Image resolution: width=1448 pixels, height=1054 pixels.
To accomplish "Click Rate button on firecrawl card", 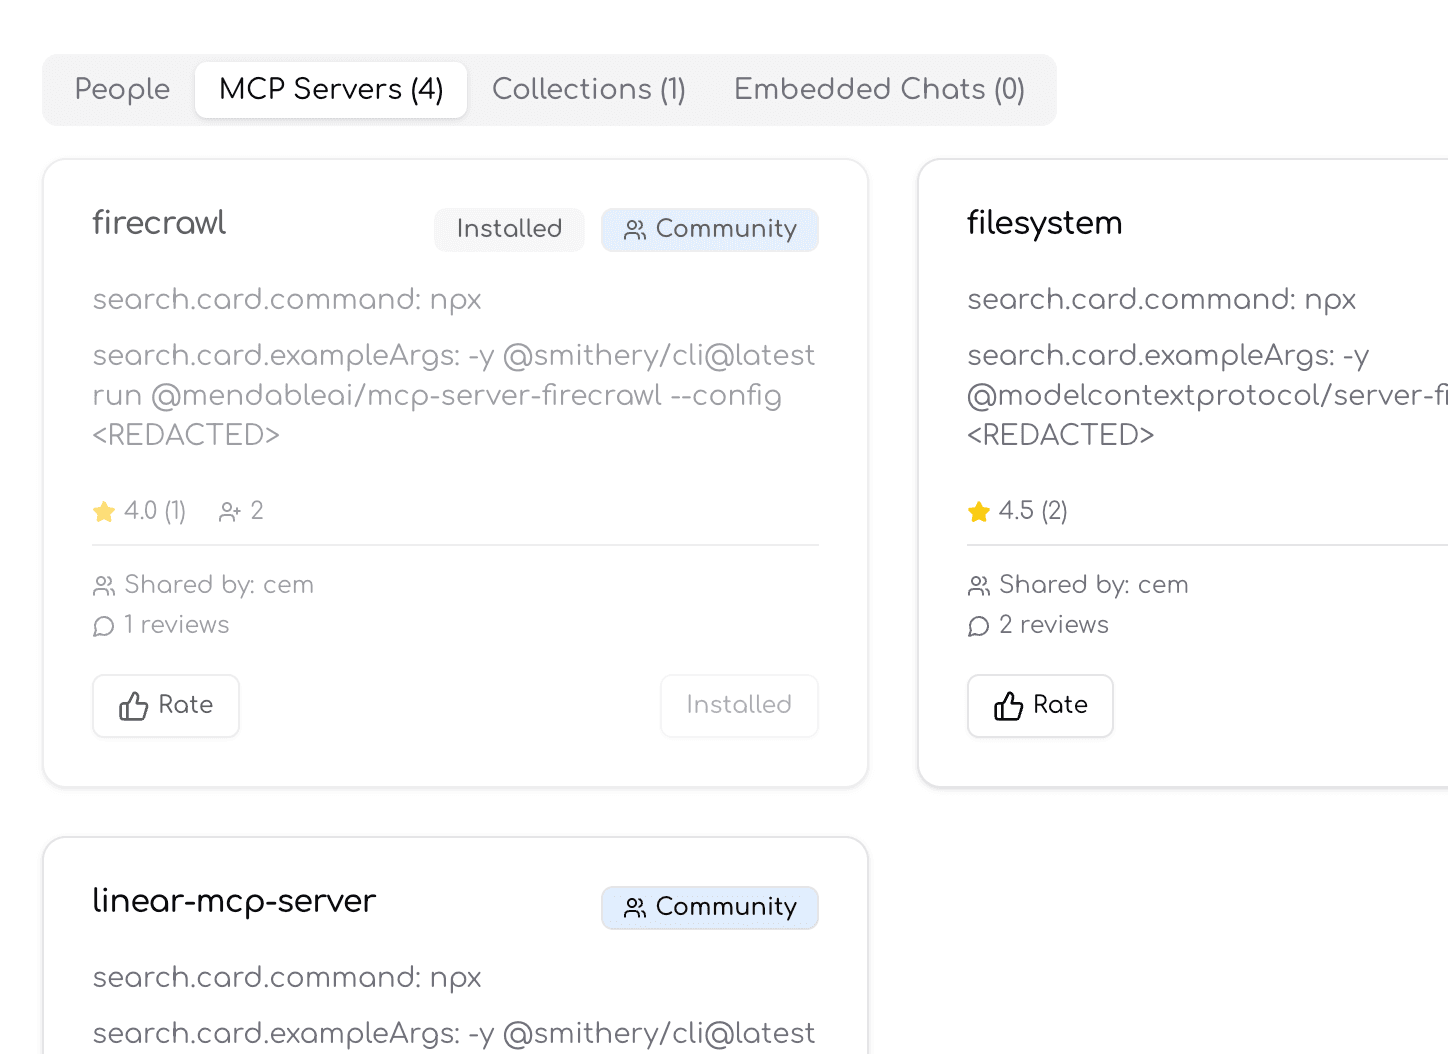I will [166, 706].
